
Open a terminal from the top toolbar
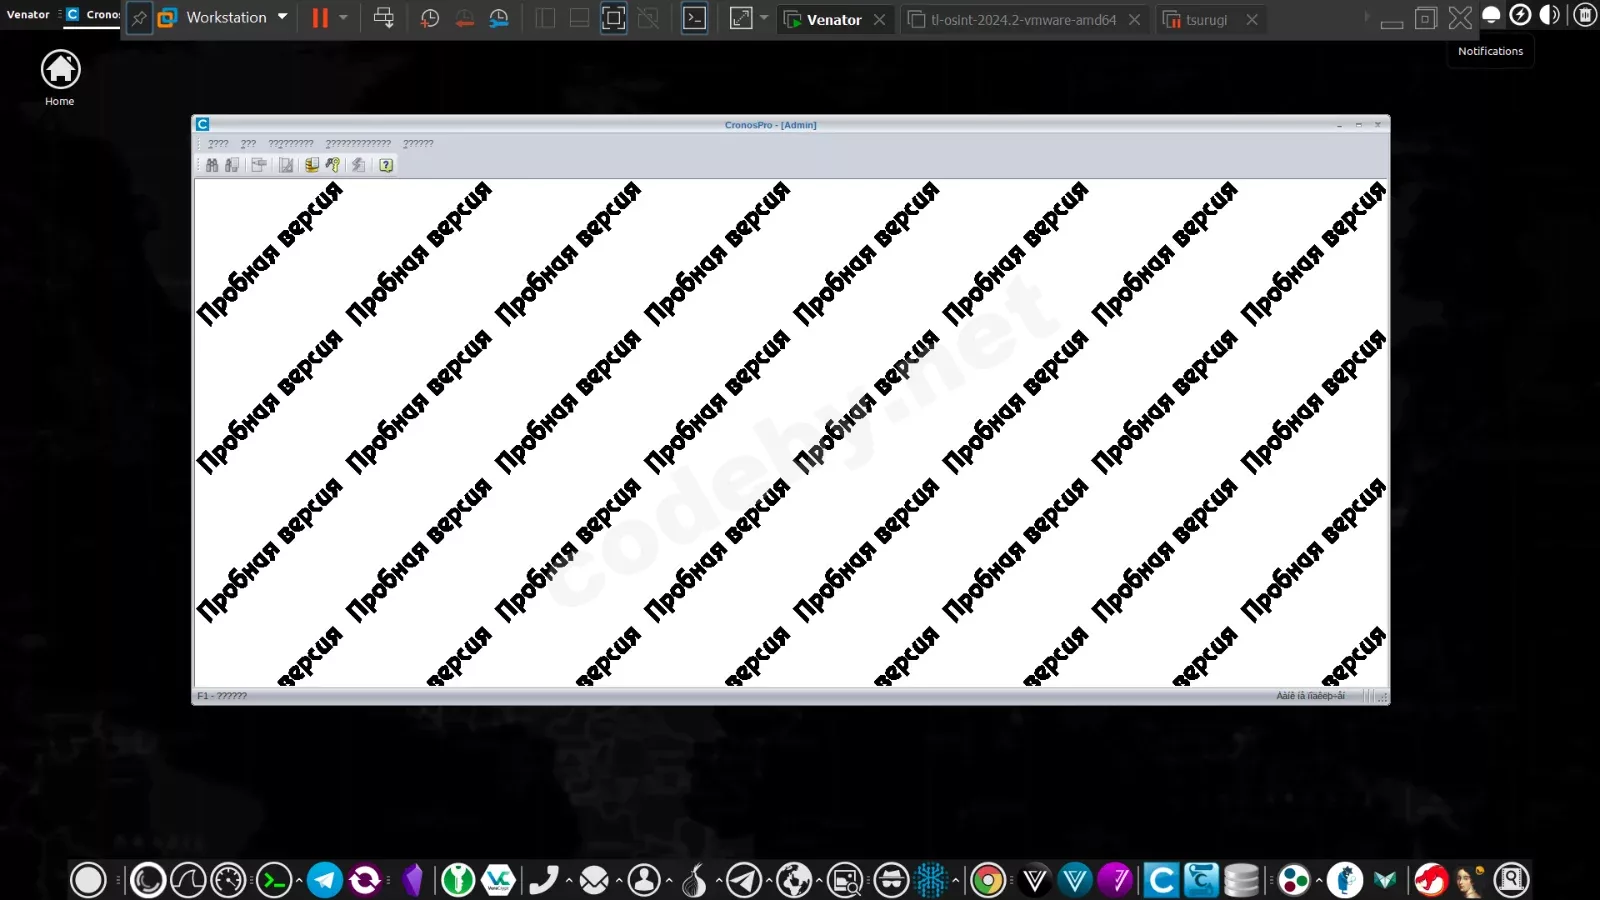click(x=694, y=17)
